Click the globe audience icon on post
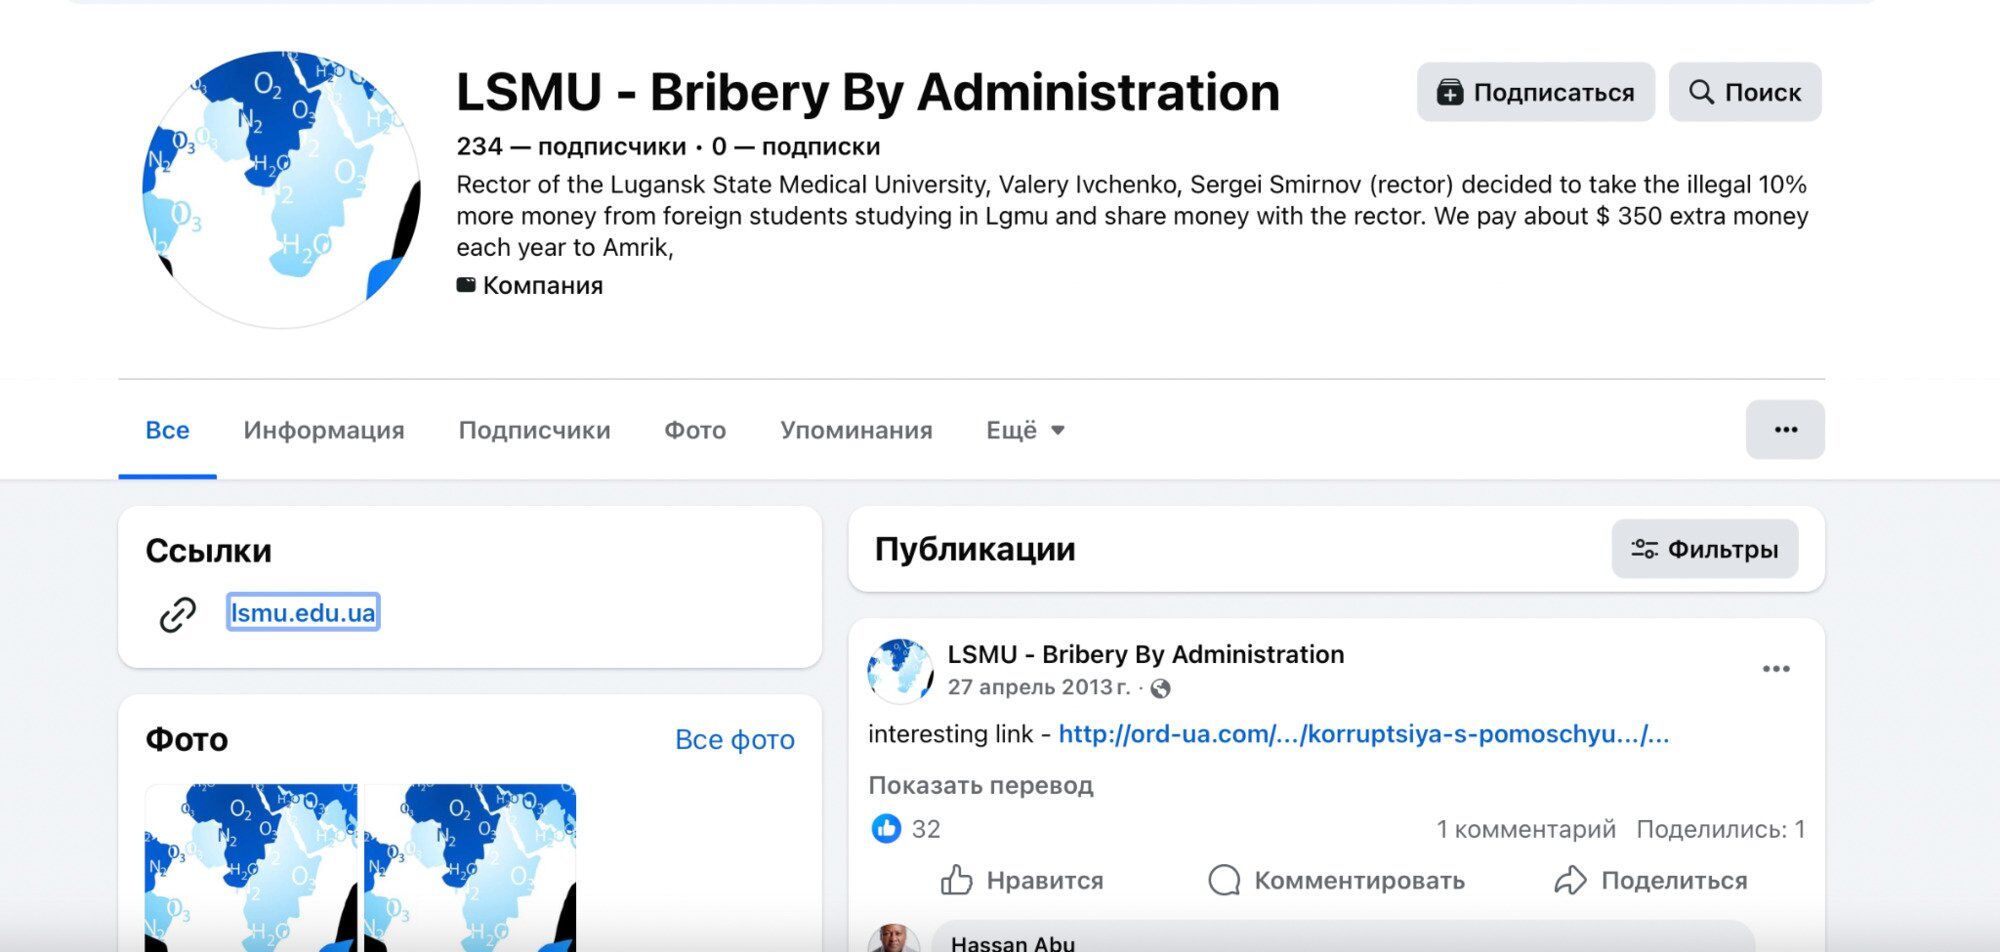Screen dimensions: 2000x952 point(1160,688)
